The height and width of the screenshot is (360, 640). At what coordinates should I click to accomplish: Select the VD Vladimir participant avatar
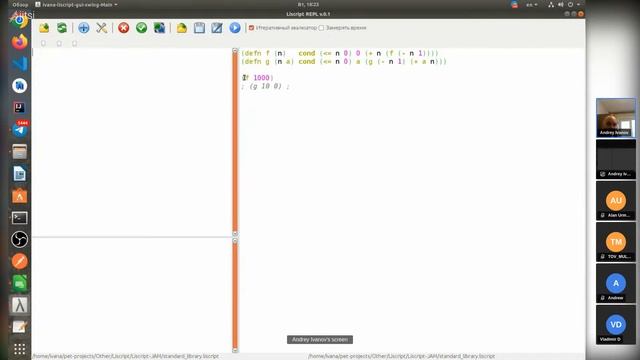pos(616,324)
